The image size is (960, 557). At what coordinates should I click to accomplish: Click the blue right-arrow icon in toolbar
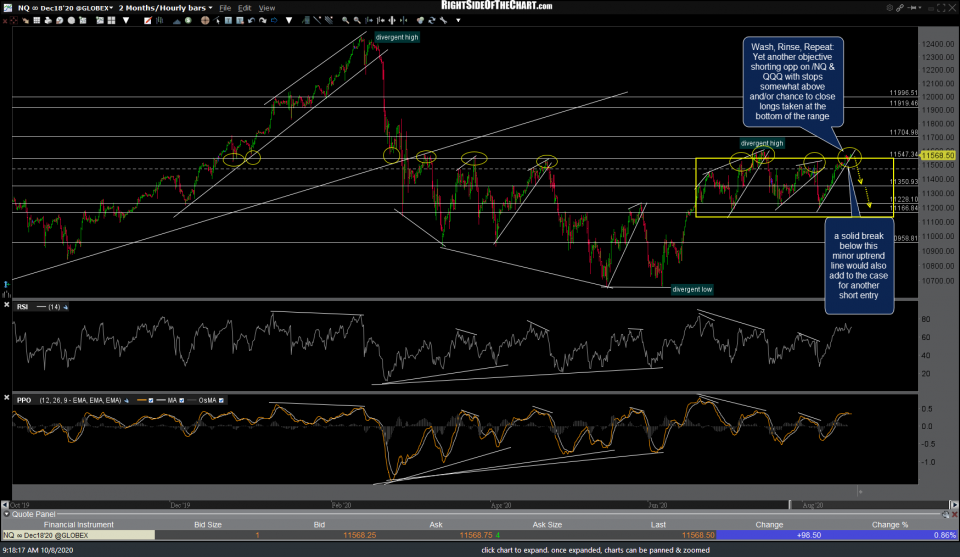[274, 20]
